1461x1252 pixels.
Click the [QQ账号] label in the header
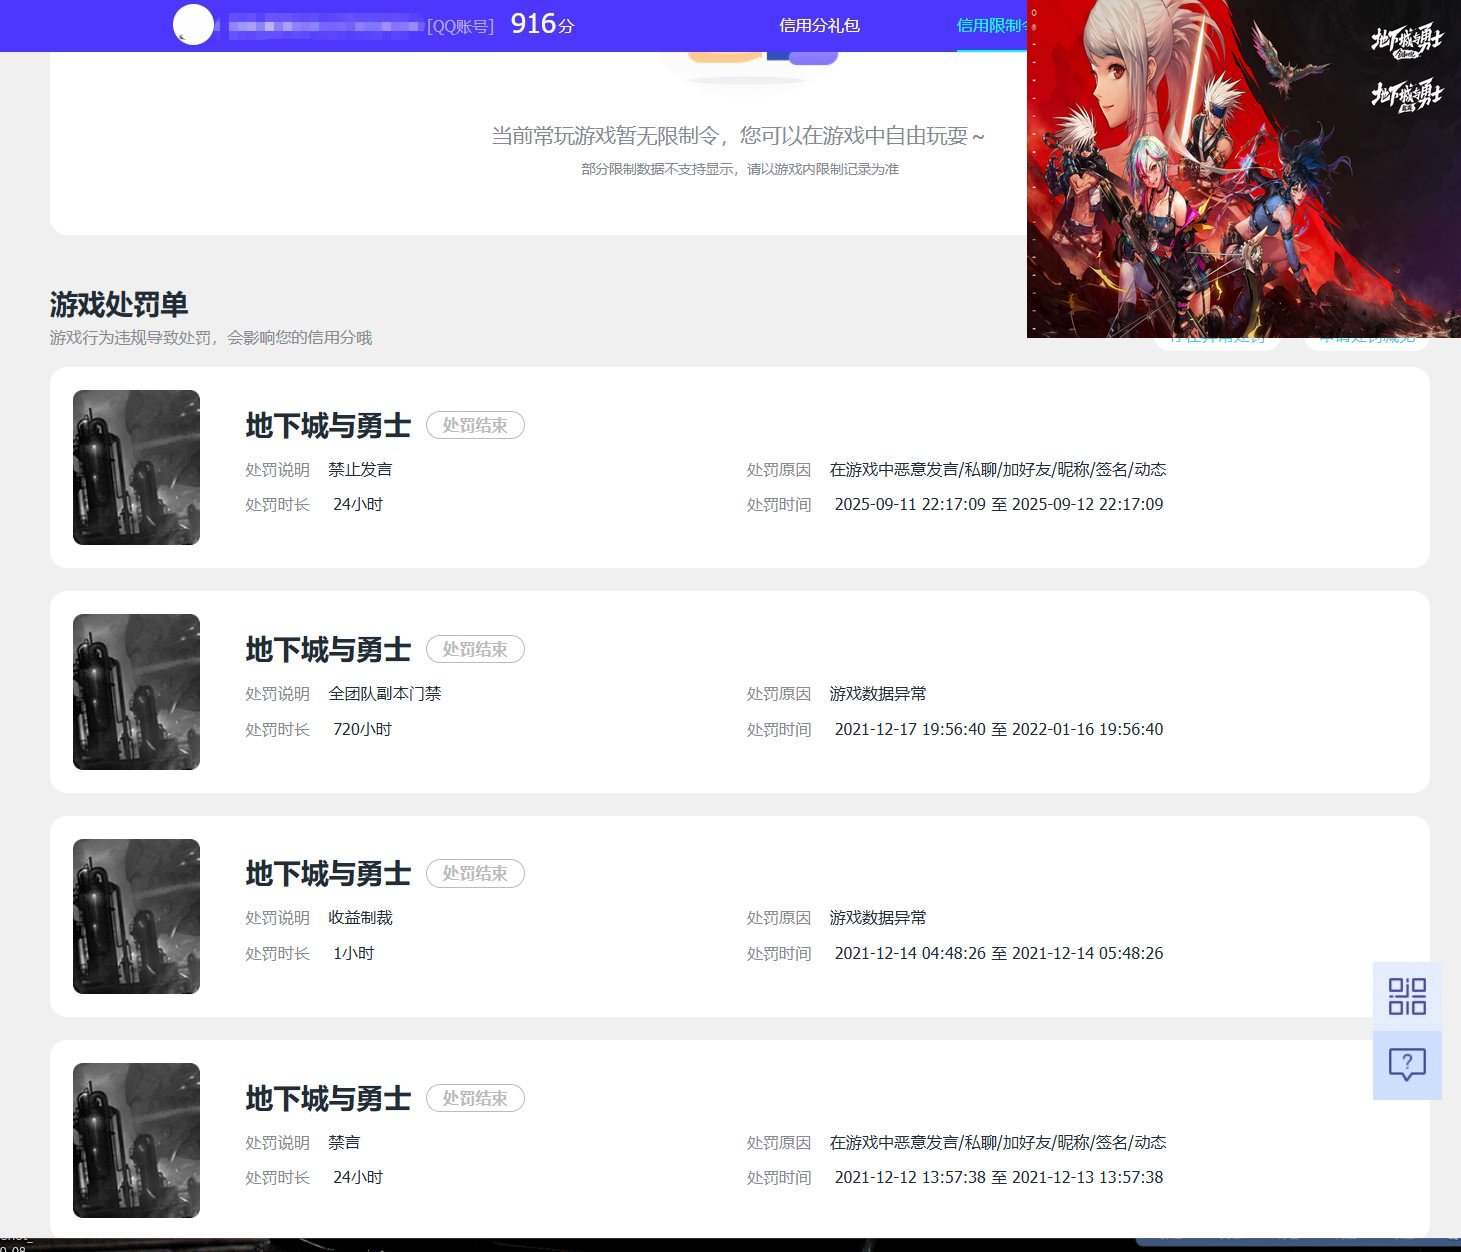coord(460,26)
